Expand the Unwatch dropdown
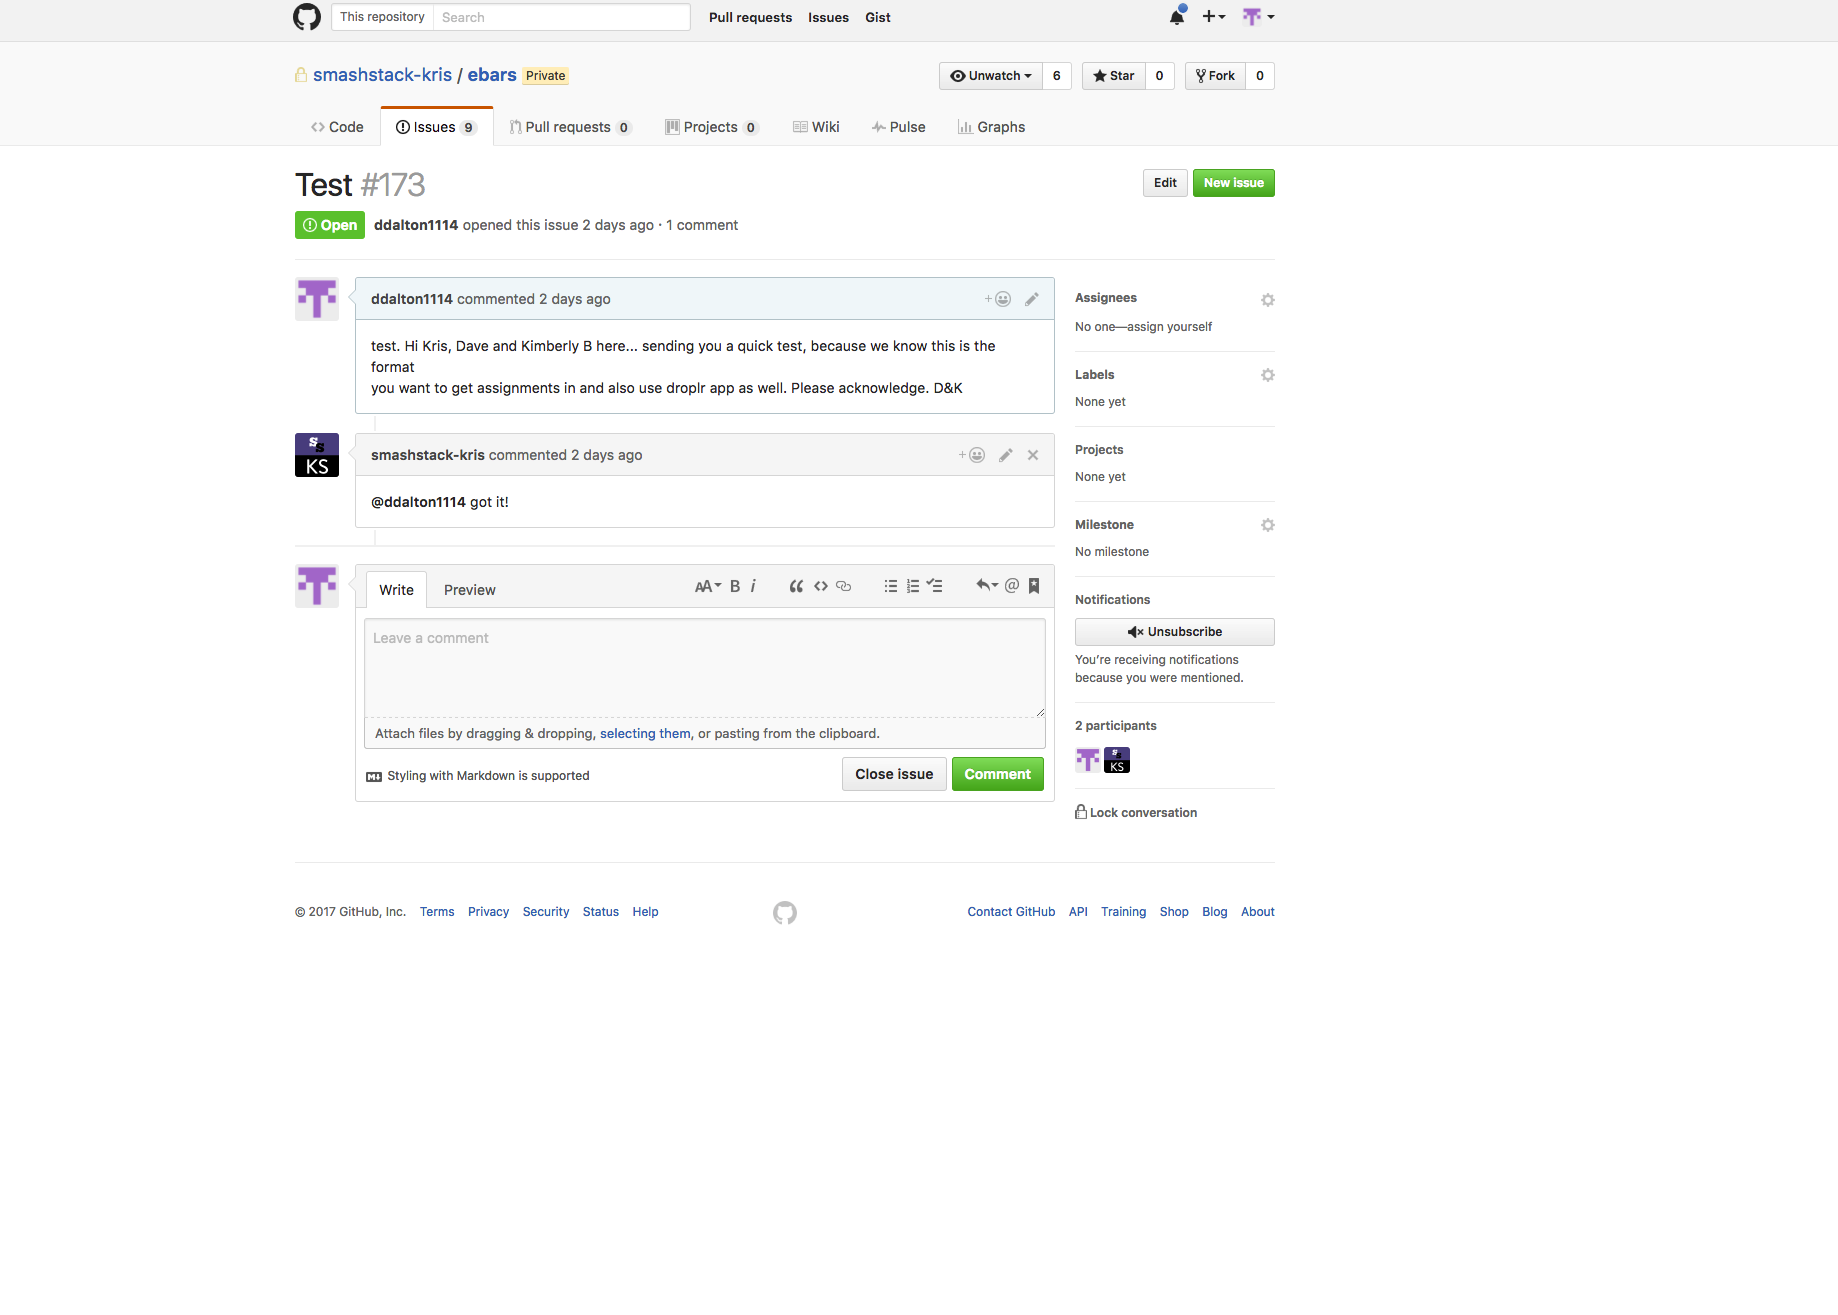Viewport: 1838px width, 1315px height. point(990,76)
